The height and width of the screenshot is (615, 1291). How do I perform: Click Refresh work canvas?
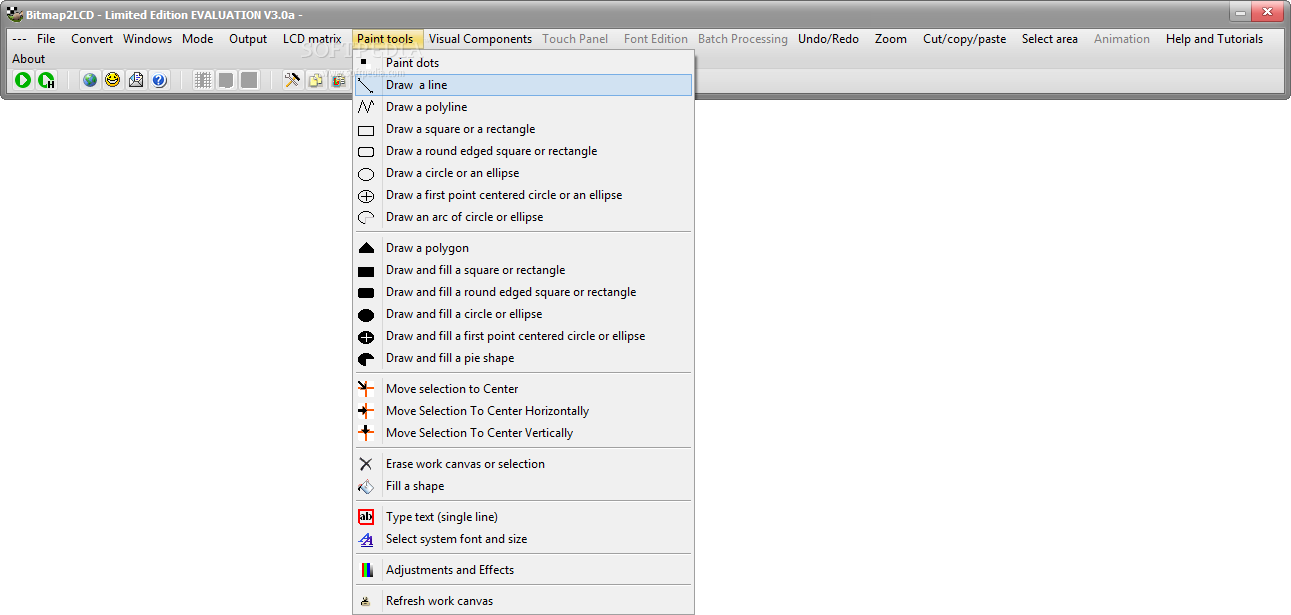coord(523,601)
